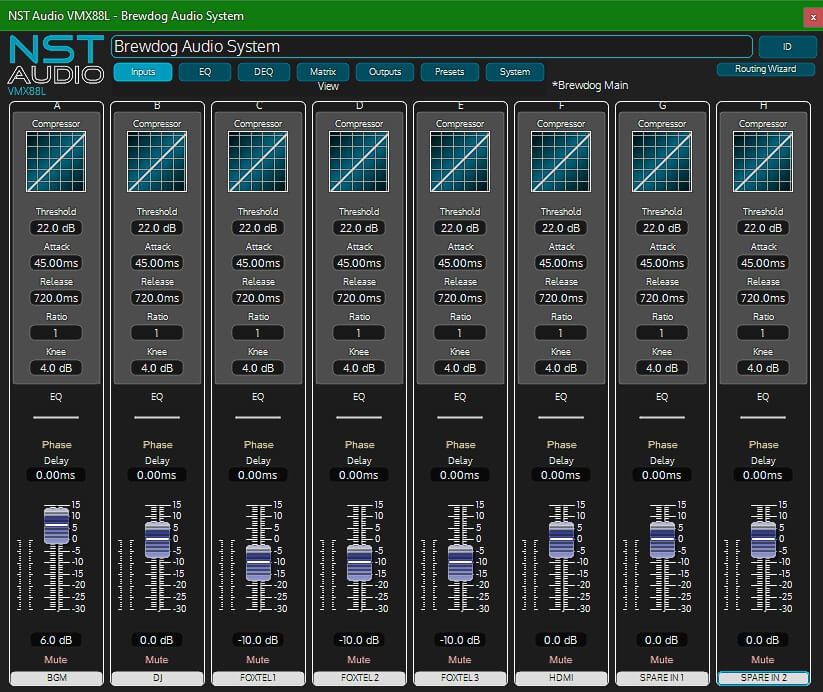Mute the BGM input channel
Image resolution: width=823 pixels, height=692 pixels.
tap(56, 659)
